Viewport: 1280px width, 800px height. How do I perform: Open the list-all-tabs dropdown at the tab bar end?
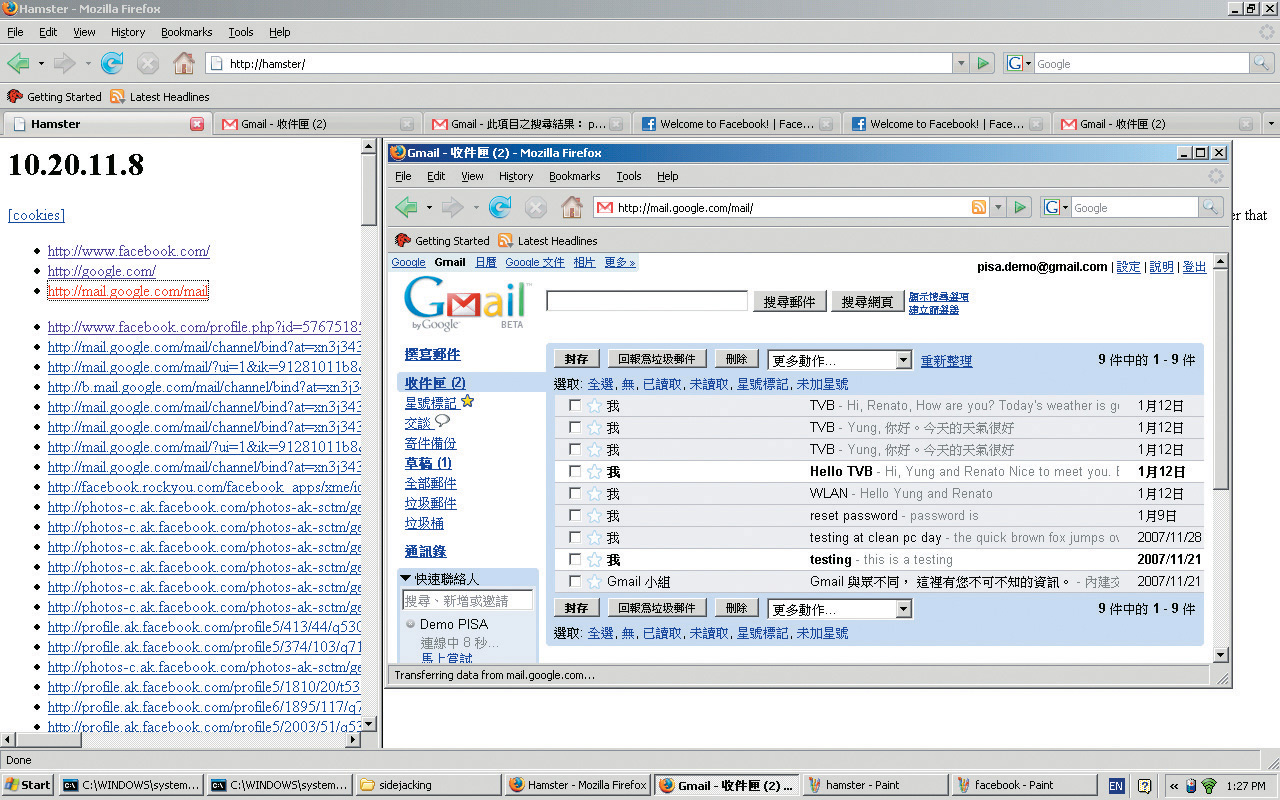(x=1270, y=124)
